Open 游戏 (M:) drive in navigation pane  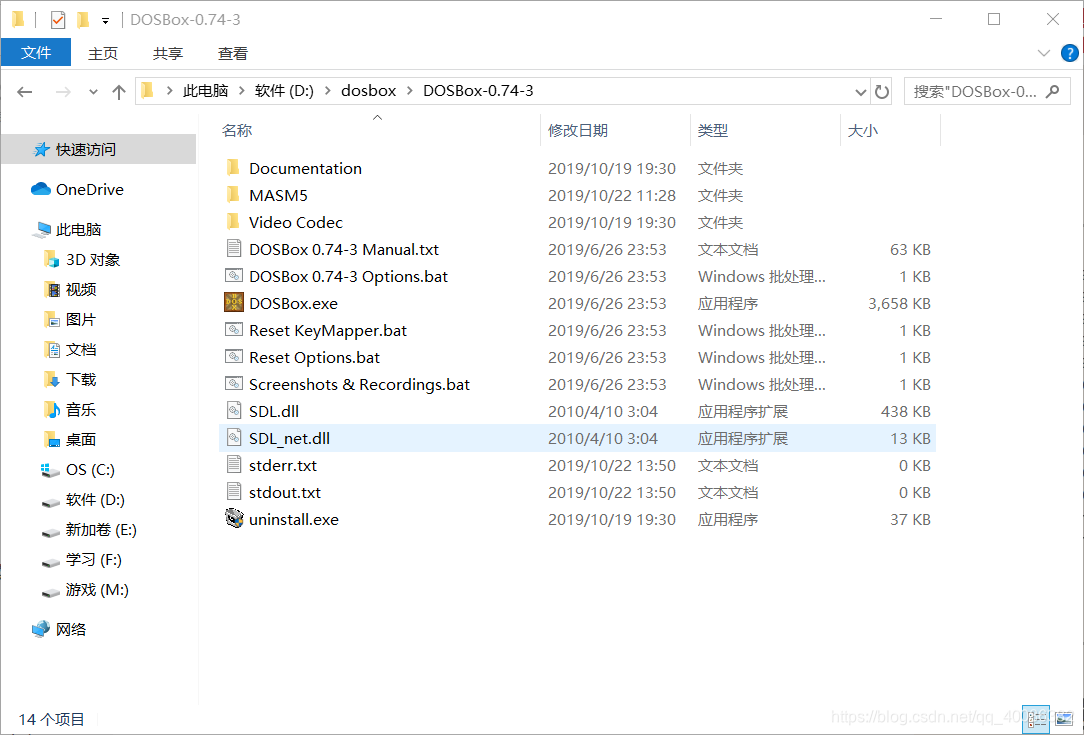[97, 590]
